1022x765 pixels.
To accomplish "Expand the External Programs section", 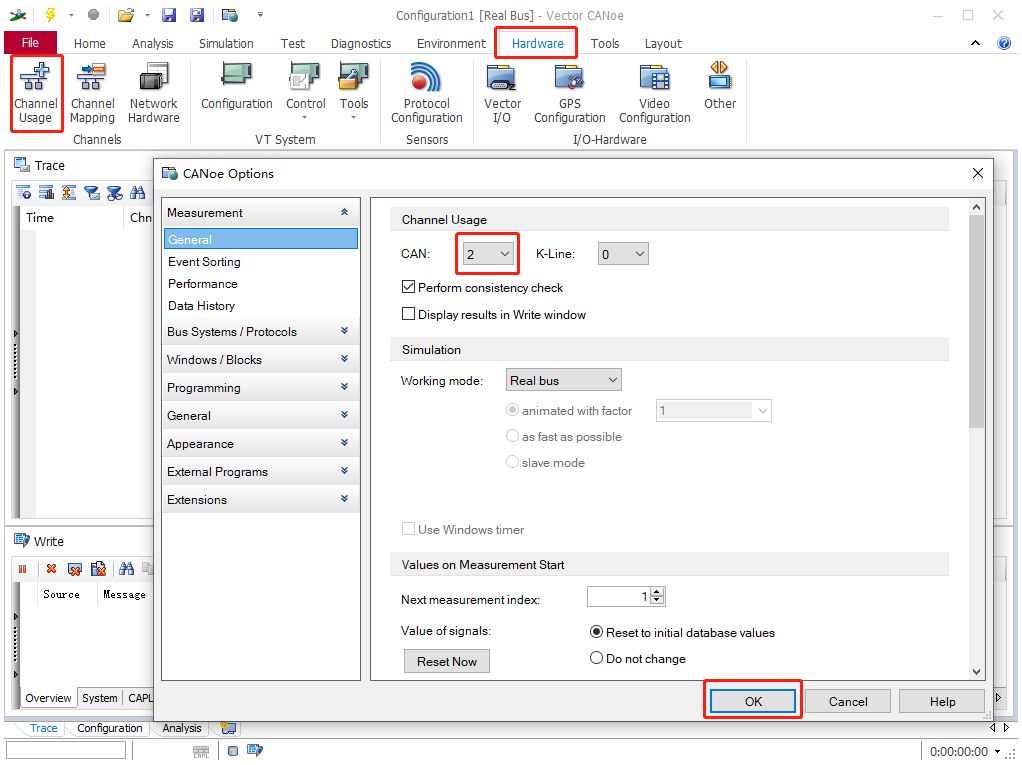I will coord(344,471).
